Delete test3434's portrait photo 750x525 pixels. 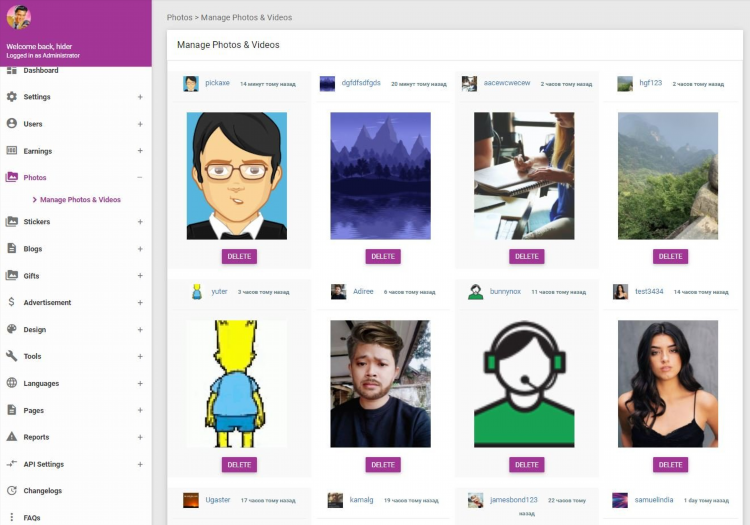(x=671, y=465)
